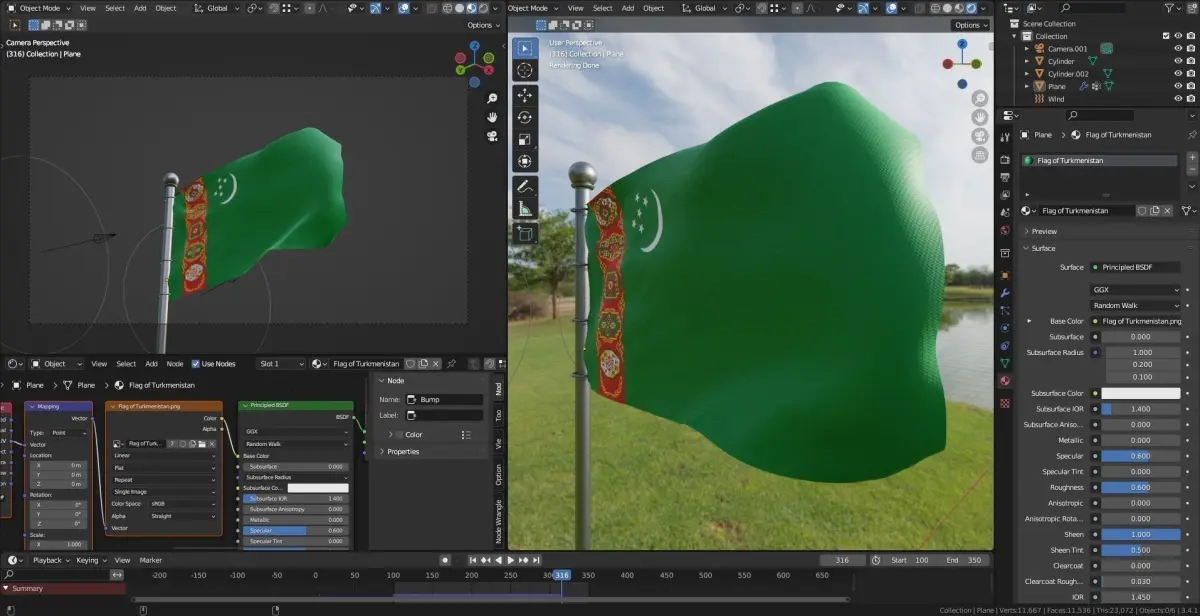
Task: Select the Scale tool in right viewport
Action: click(525, 139)
